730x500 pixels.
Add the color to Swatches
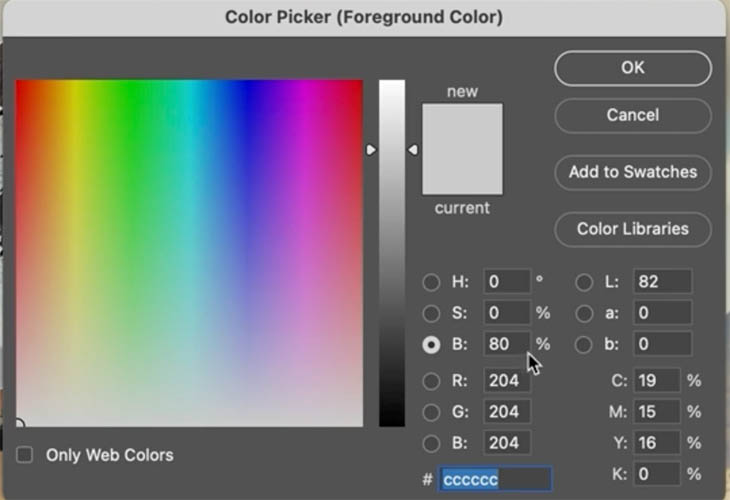(x=633, y=172)
